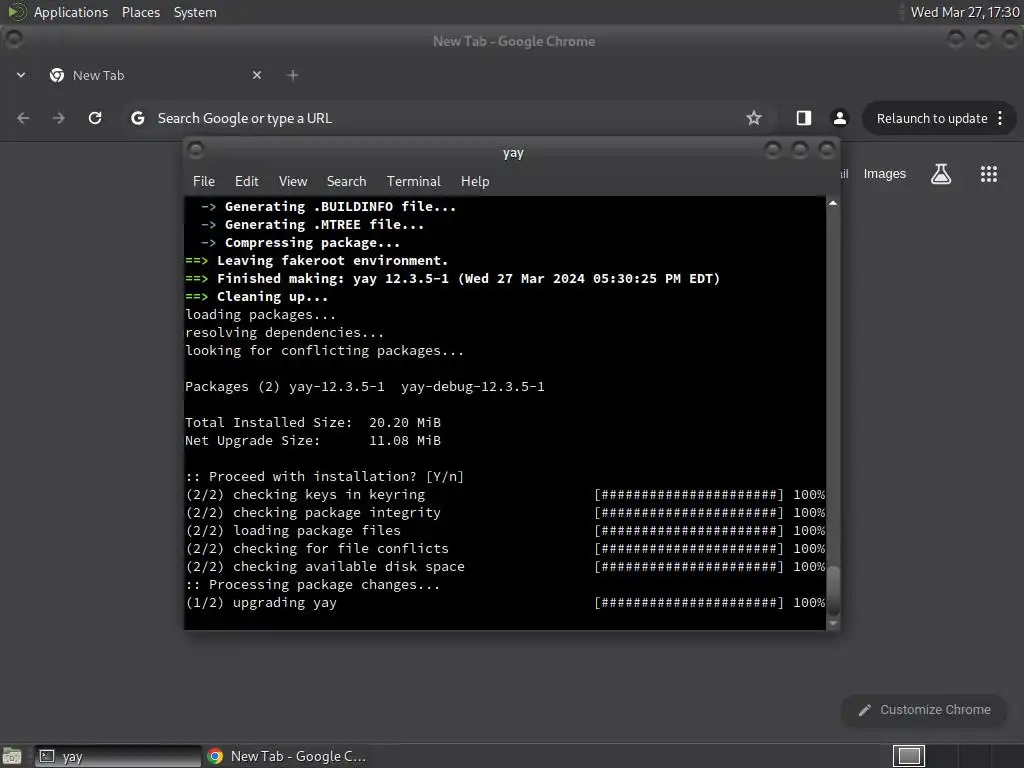
Task: Open Chrome's side panel icon
Action: point(804,118)
